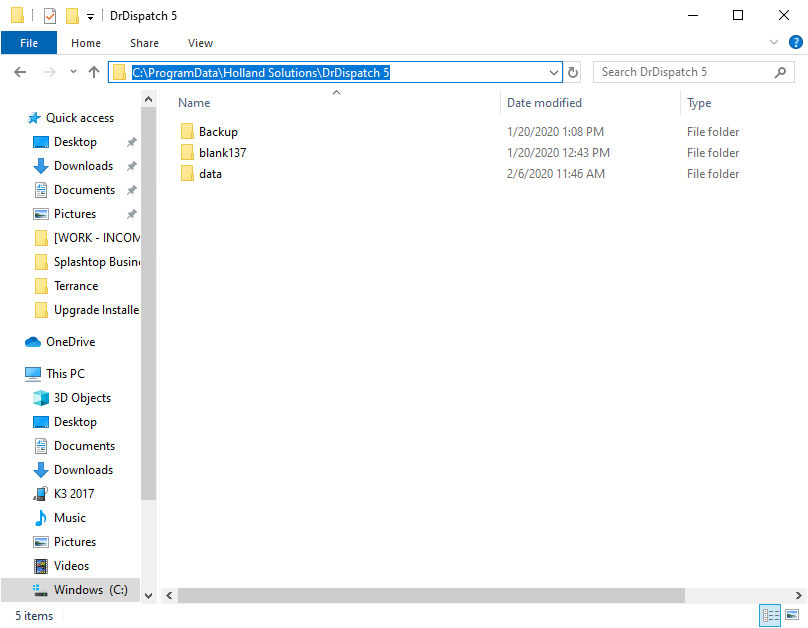
Task: Click the search magnifier icon
Action: (x=780, y=72)
